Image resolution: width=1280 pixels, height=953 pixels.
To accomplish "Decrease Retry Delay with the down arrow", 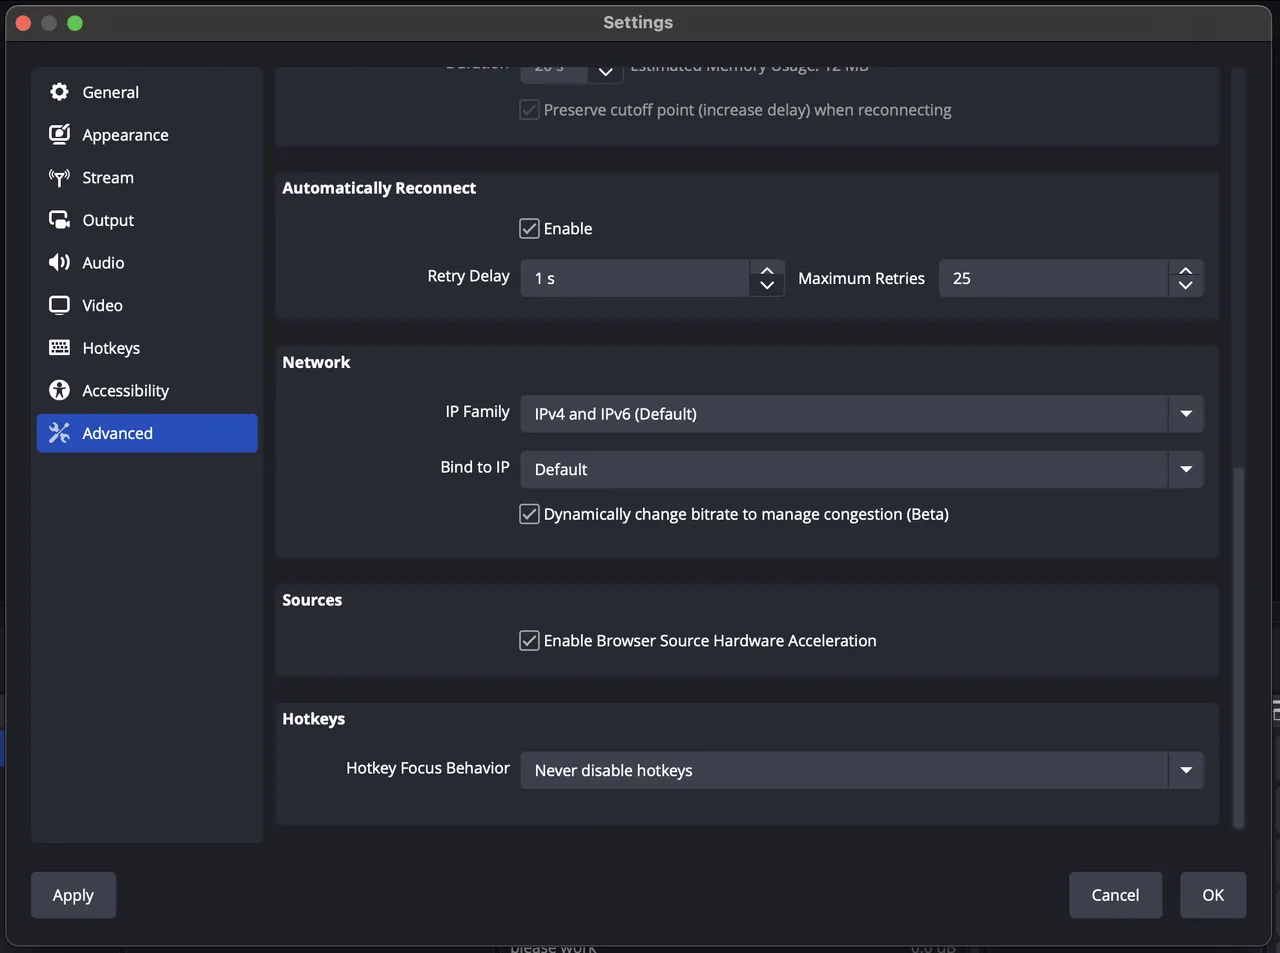I will 767,286.
